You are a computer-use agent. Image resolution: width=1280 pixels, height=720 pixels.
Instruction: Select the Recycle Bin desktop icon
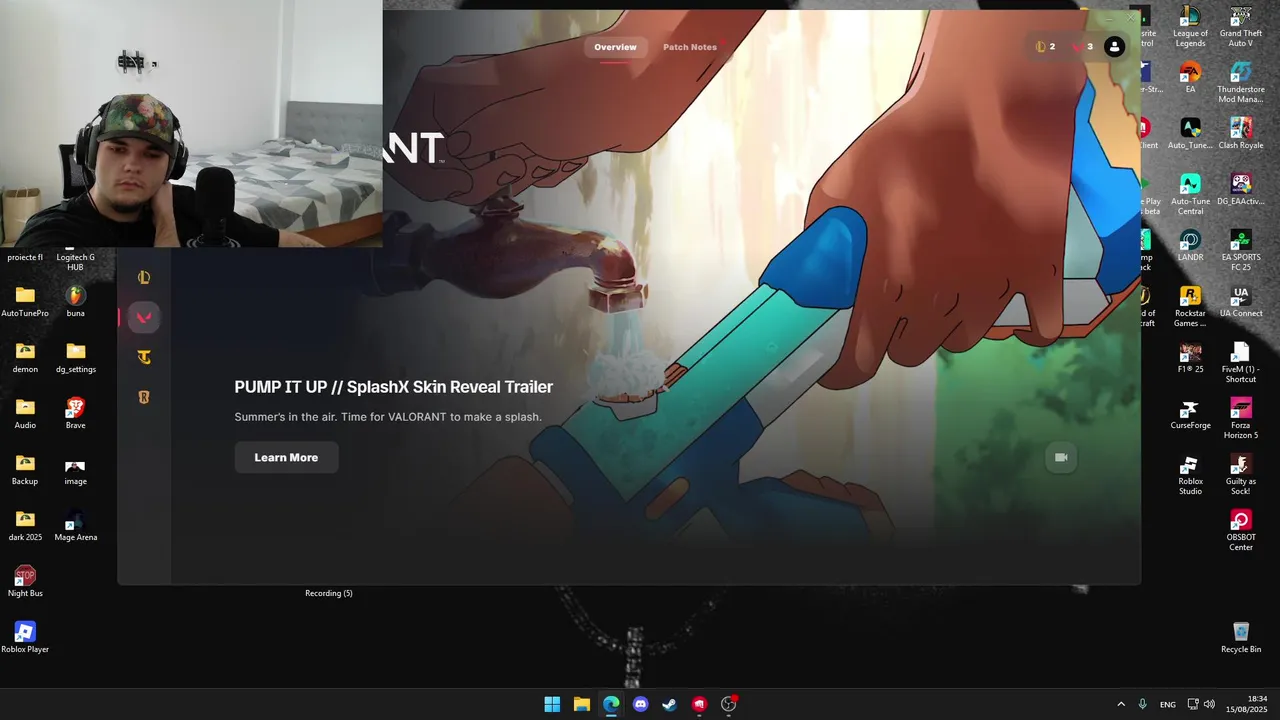1241,637
